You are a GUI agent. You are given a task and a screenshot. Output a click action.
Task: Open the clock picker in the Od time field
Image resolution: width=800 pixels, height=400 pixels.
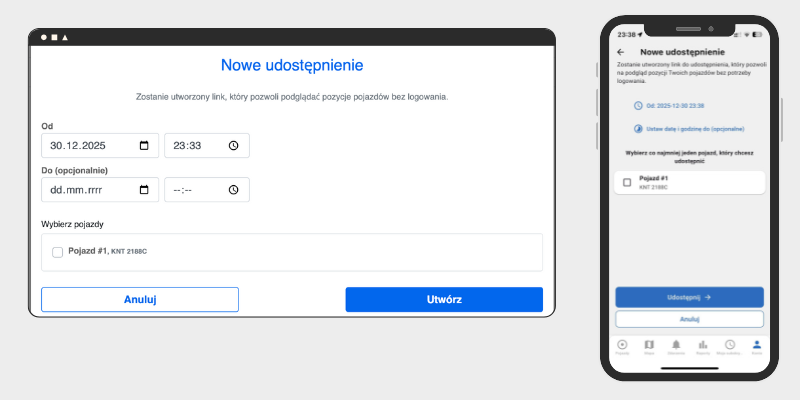[233, 146]
